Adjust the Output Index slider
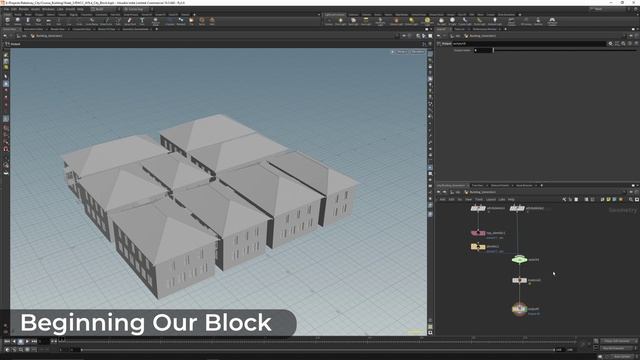Image resolution: width=640 pixels, height=360 pixels. 565,50
